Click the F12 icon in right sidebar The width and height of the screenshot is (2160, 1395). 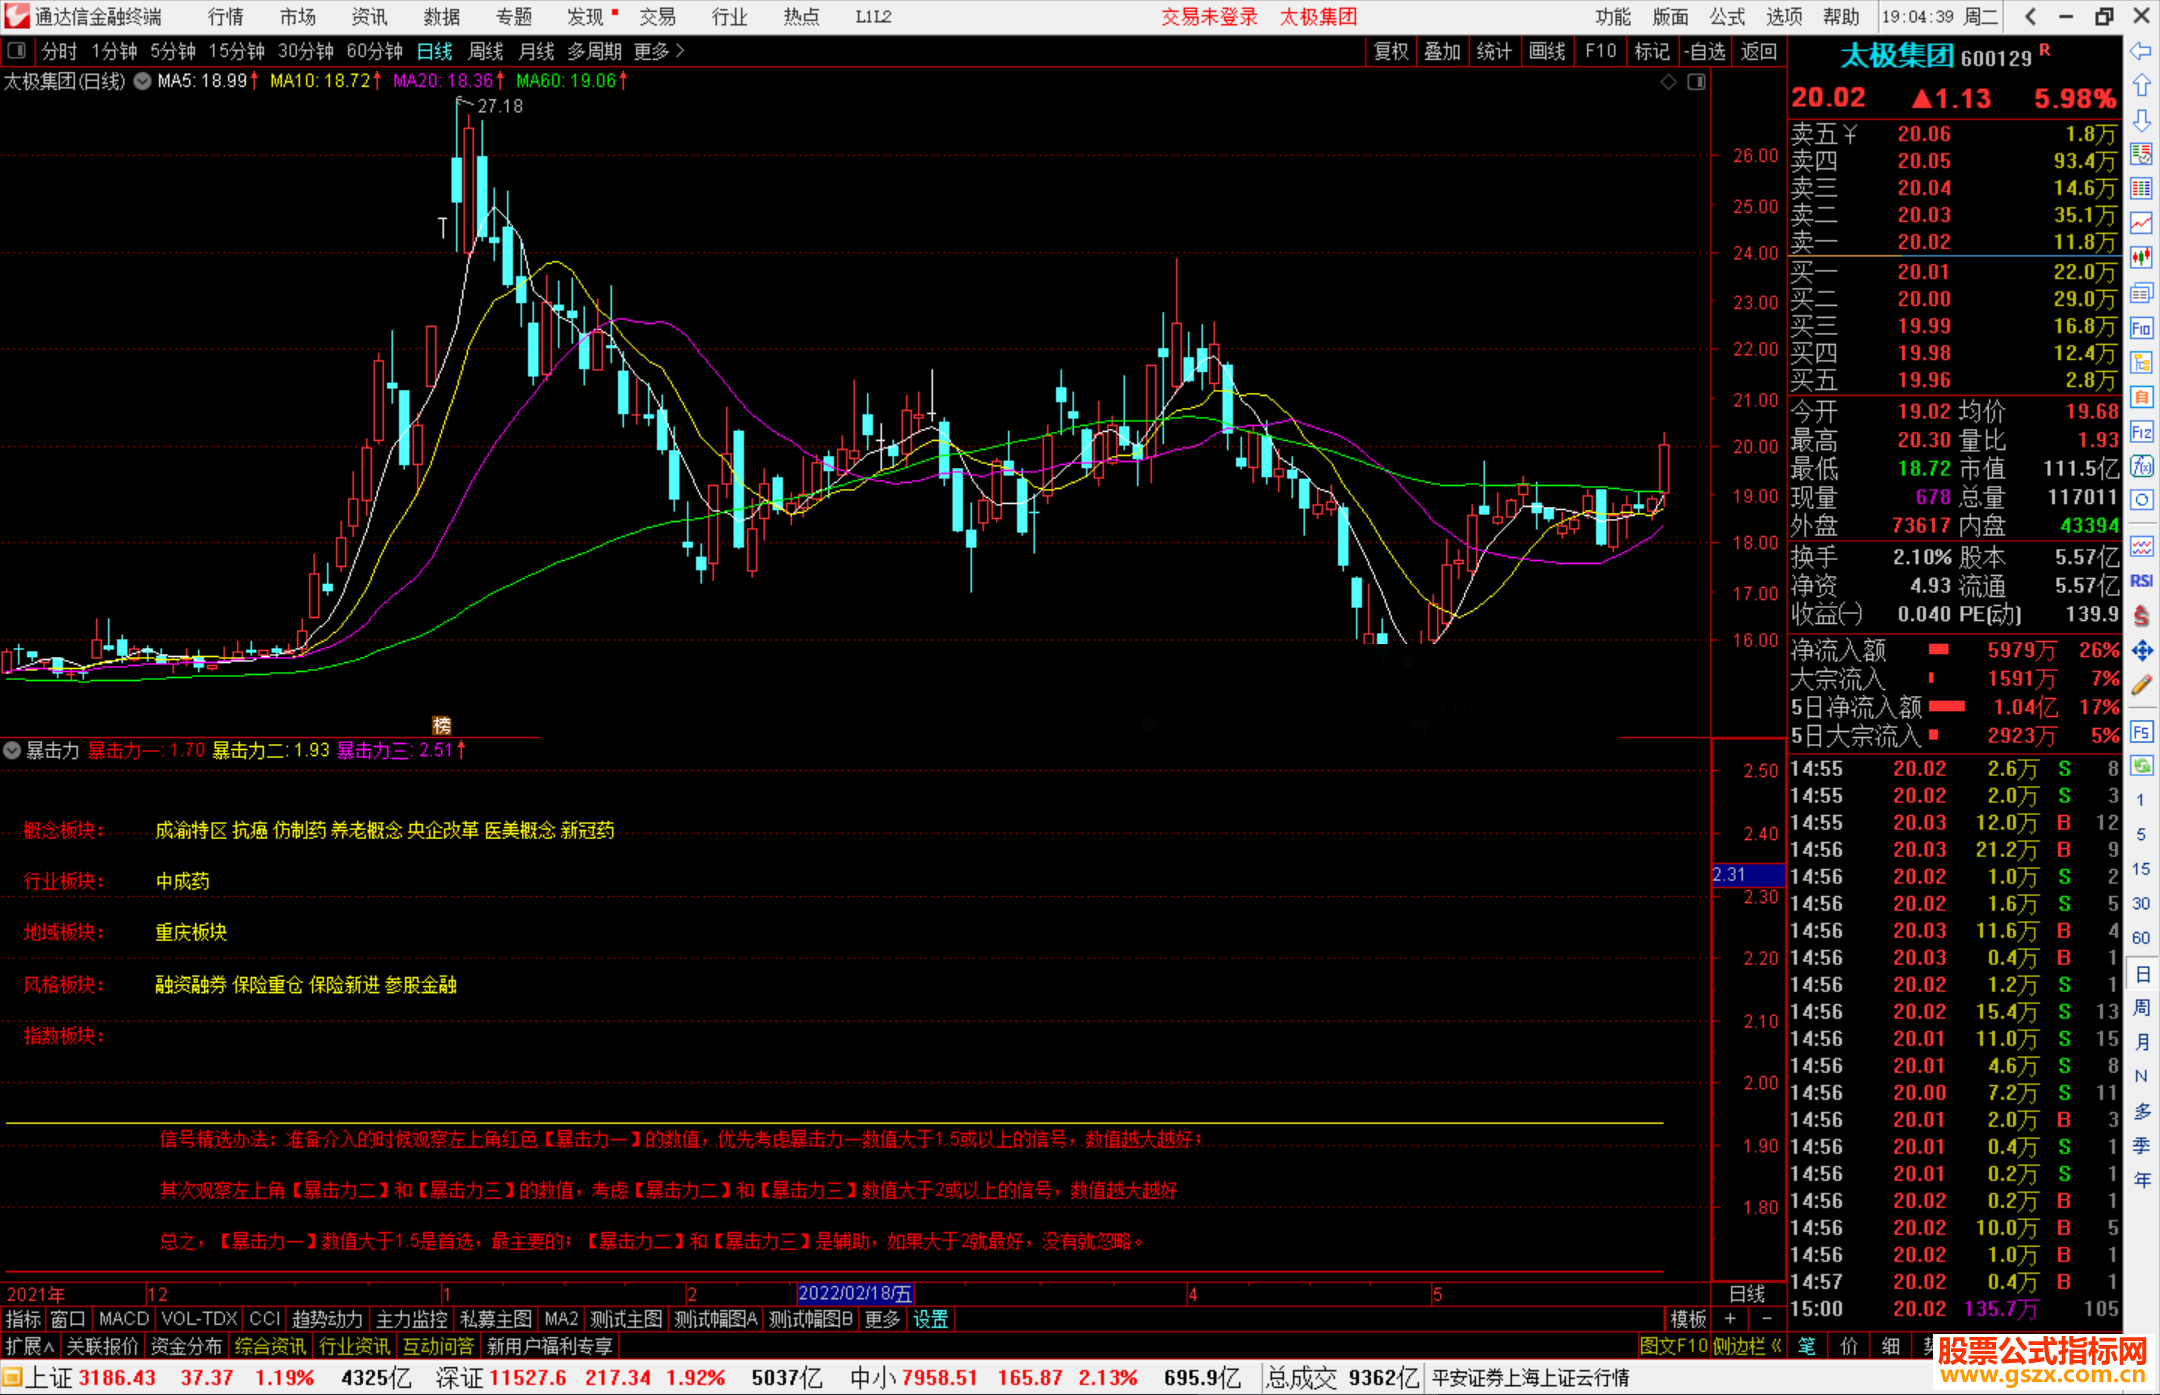(x=2141, y=432)
